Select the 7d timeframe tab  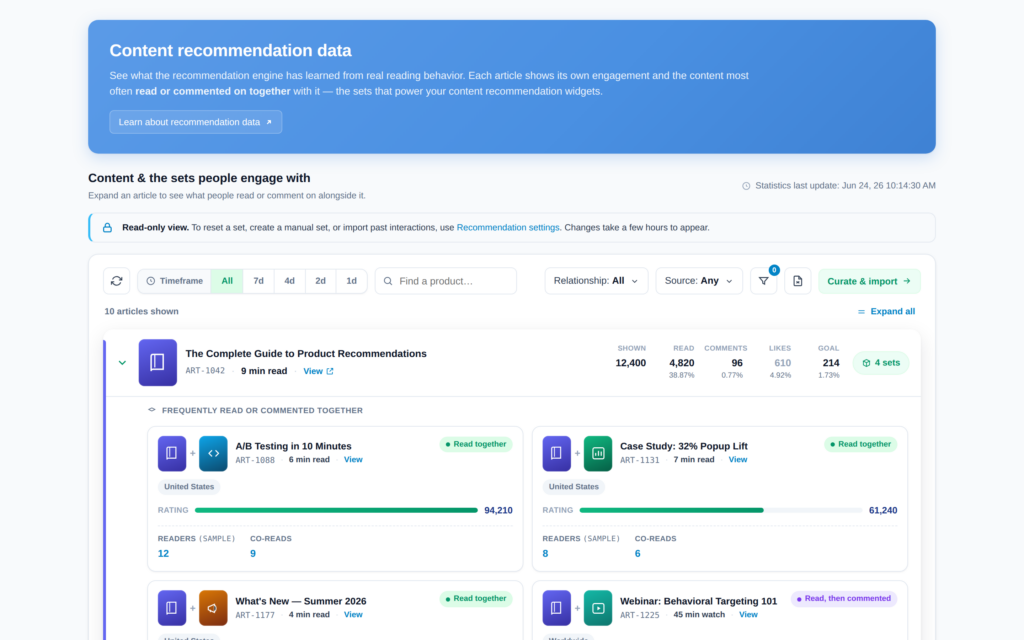(x=259, y=281)
